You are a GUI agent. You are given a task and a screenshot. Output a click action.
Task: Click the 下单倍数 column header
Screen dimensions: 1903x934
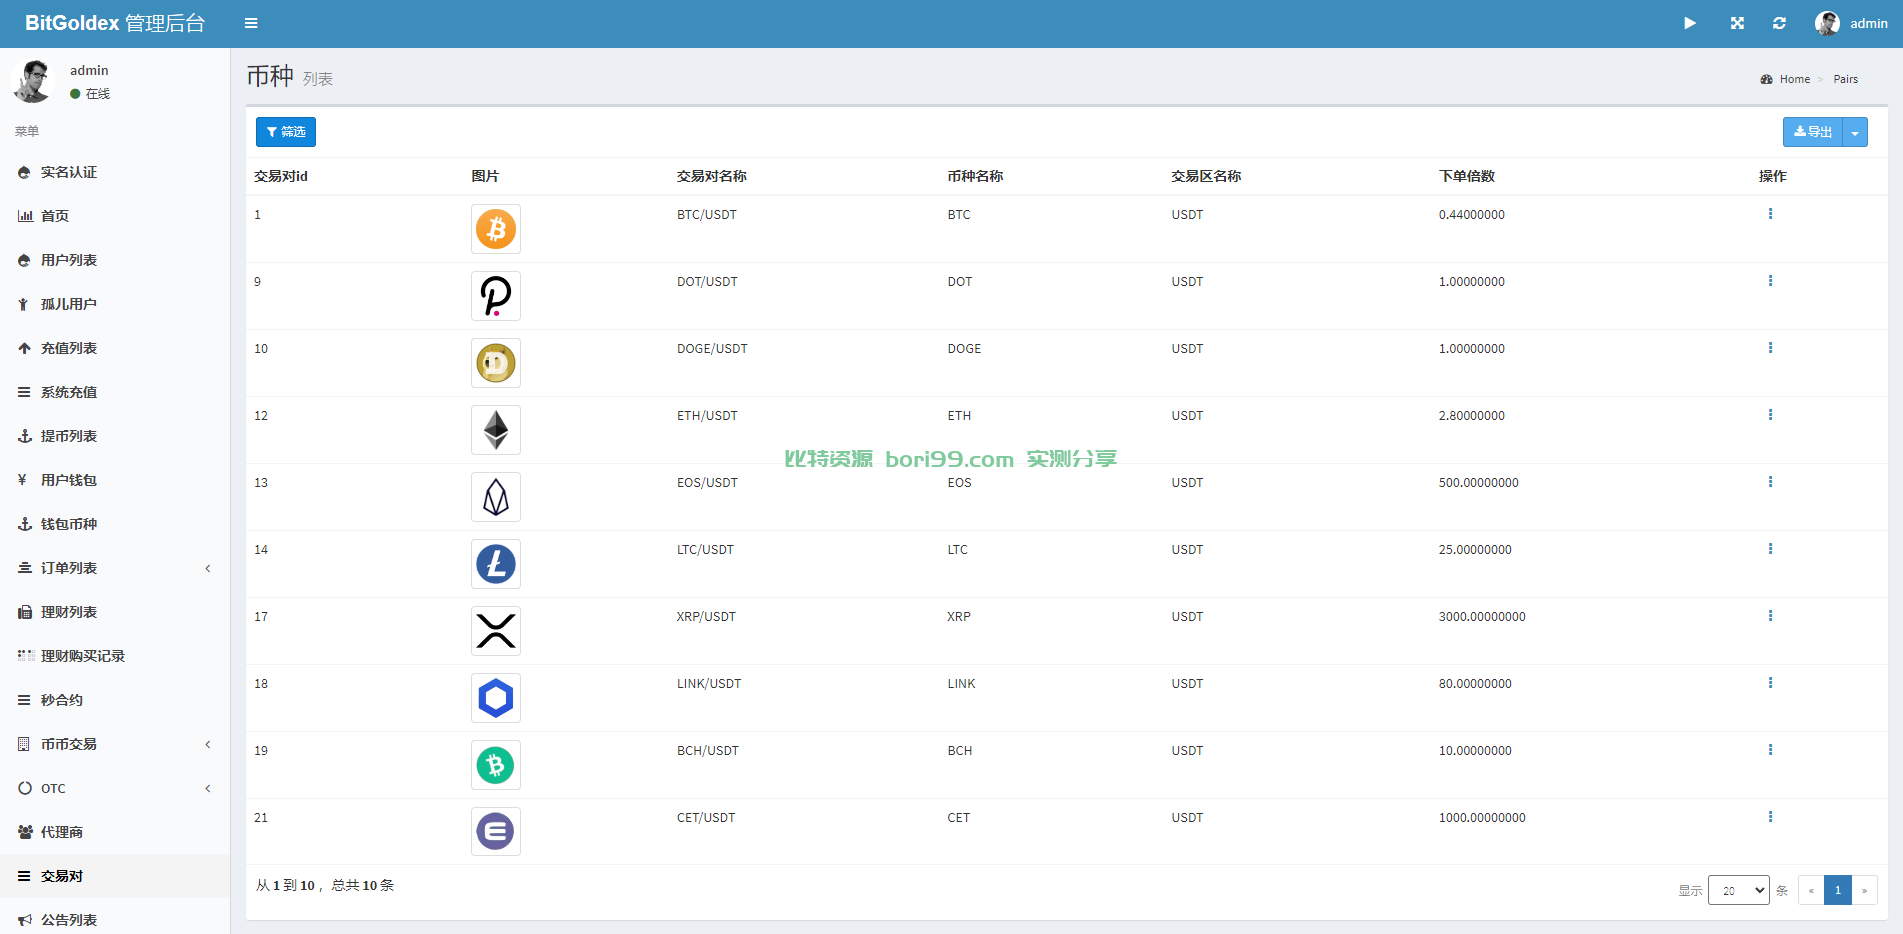[x=1467, y=176]
